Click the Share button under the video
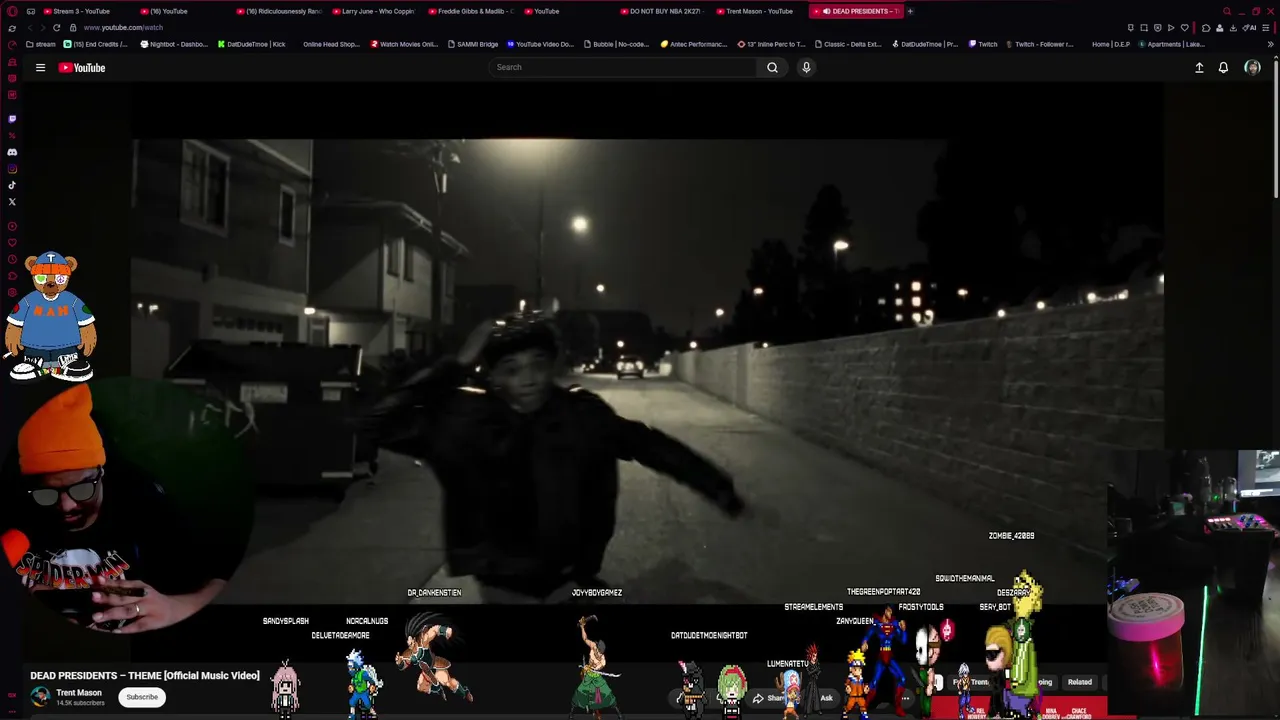This screenshot has height=720, width=1280. click(770, 698)
